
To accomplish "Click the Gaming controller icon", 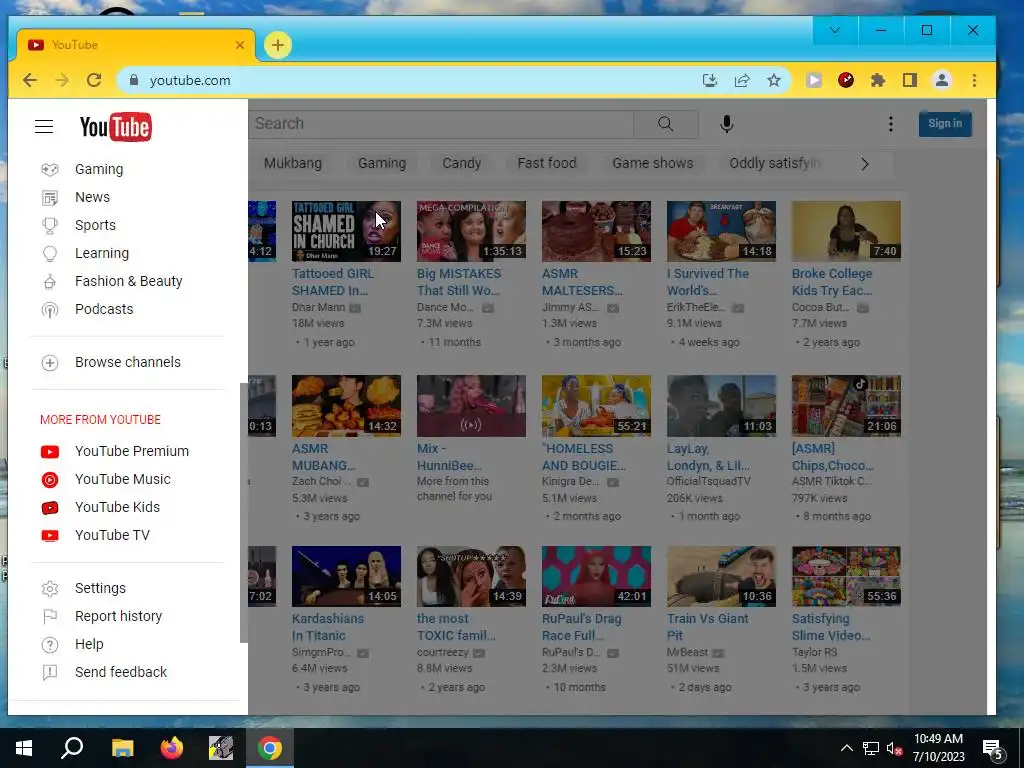I will click(x=50, y=170).
